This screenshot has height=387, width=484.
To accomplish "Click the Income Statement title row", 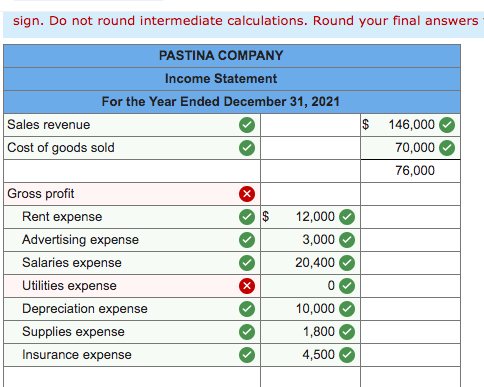I will (232, 79).
